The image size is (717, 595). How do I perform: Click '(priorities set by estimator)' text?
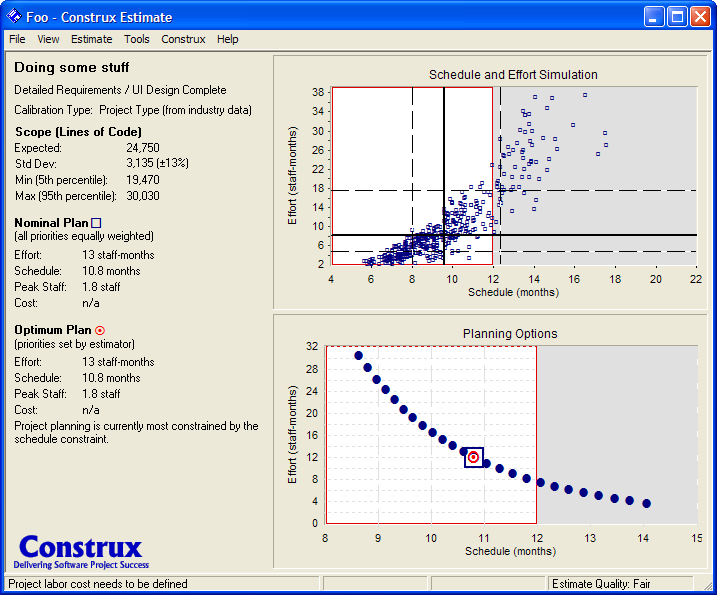tap(75, 344)
